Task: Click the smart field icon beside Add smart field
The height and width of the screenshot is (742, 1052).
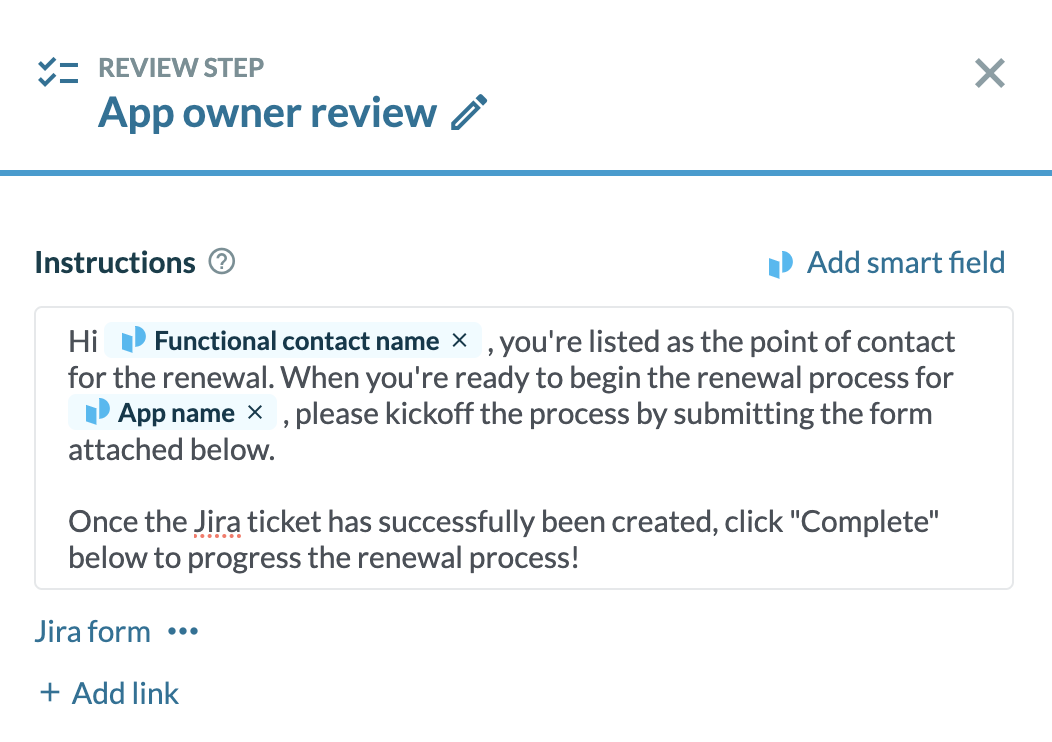Action: [781, 264]
